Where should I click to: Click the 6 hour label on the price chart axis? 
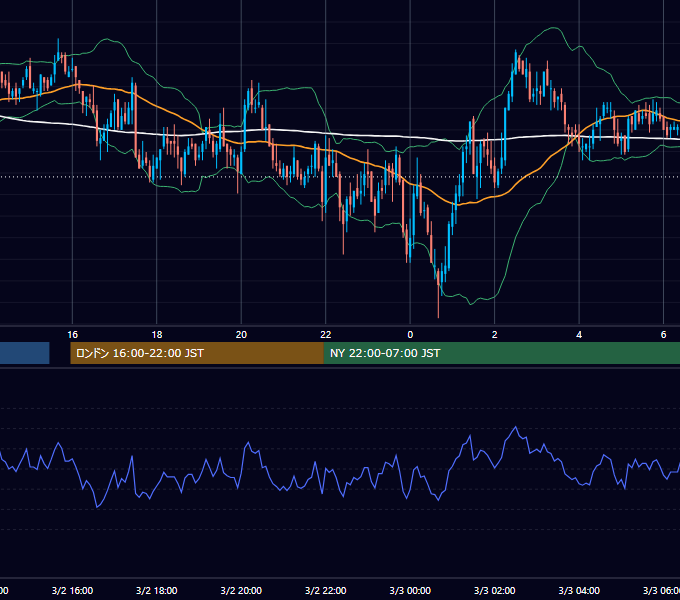coord(663,335)
